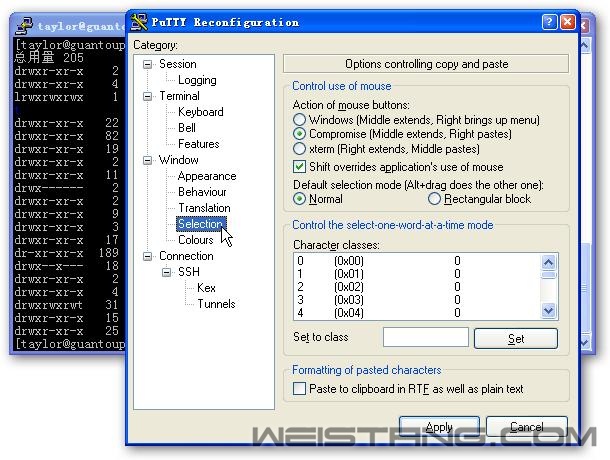Select character class row 2 (0x02)
This screenshot has width=610, height=460.
pos(417,287)
